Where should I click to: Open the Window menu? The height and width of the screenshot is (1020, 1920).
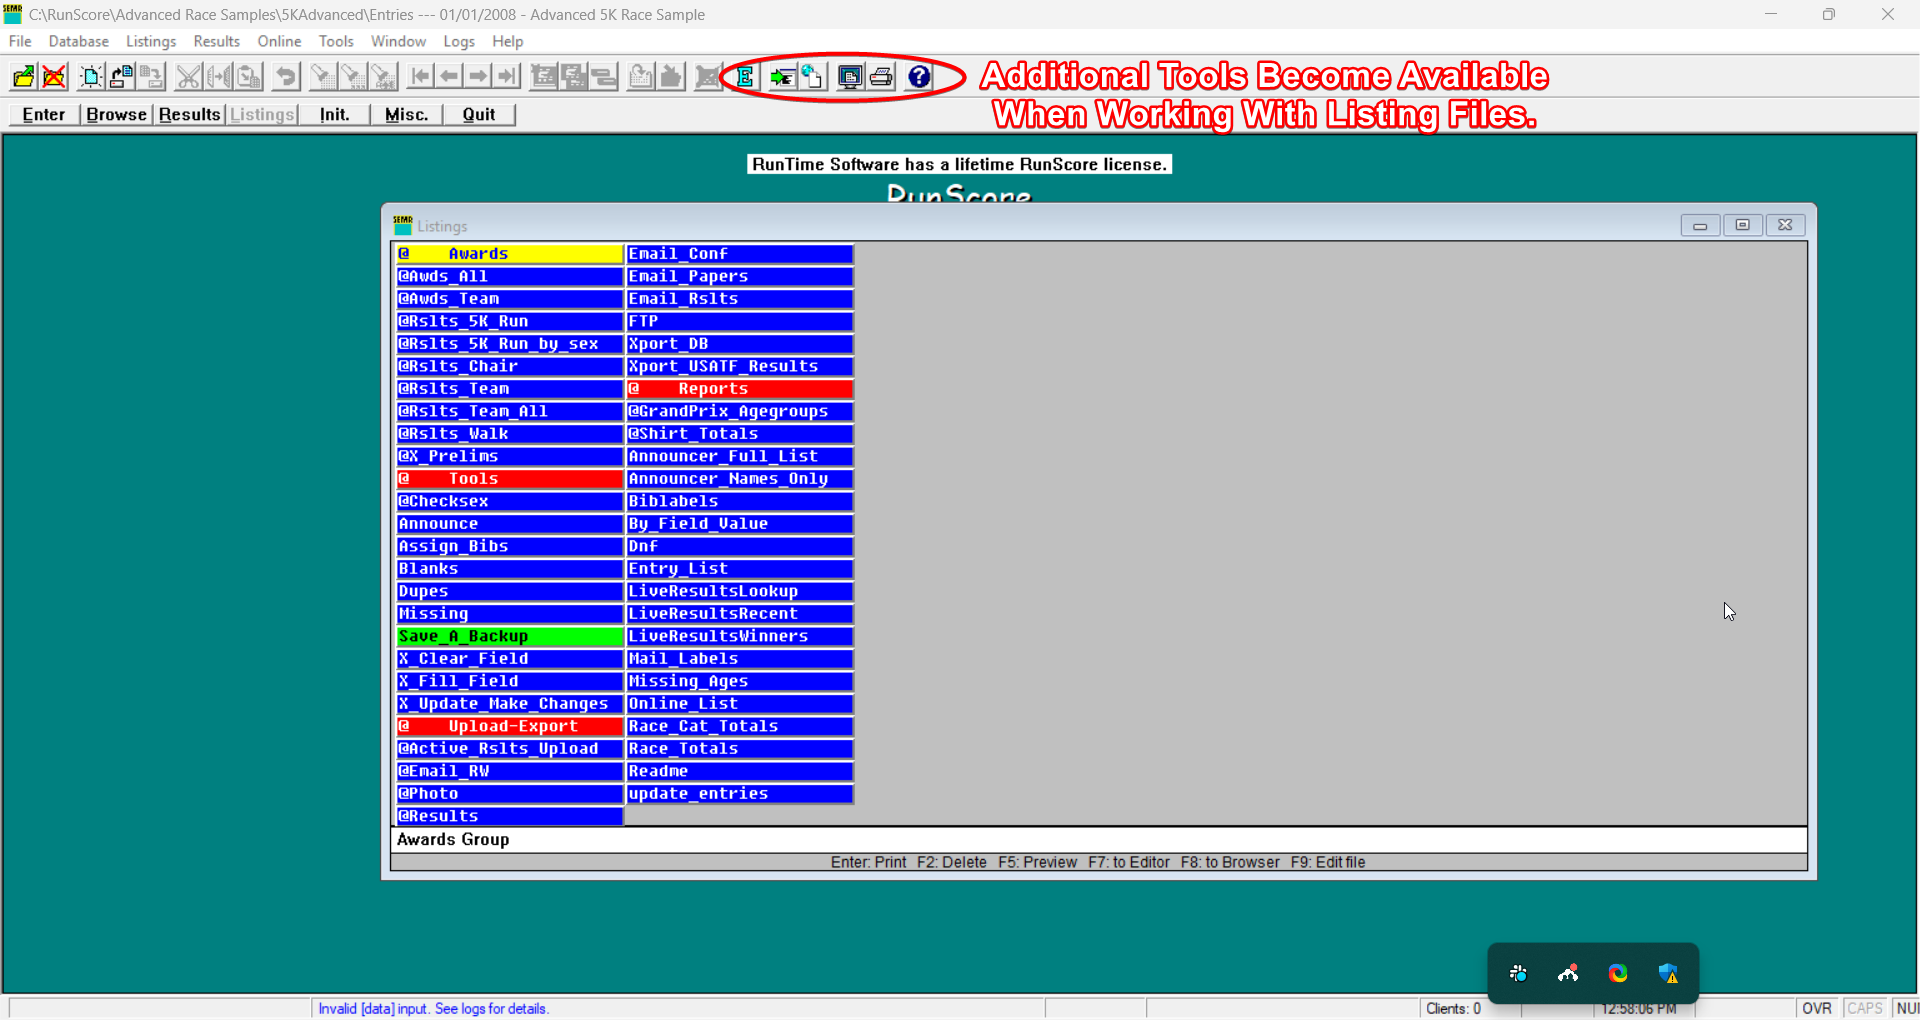coord(398,41)
